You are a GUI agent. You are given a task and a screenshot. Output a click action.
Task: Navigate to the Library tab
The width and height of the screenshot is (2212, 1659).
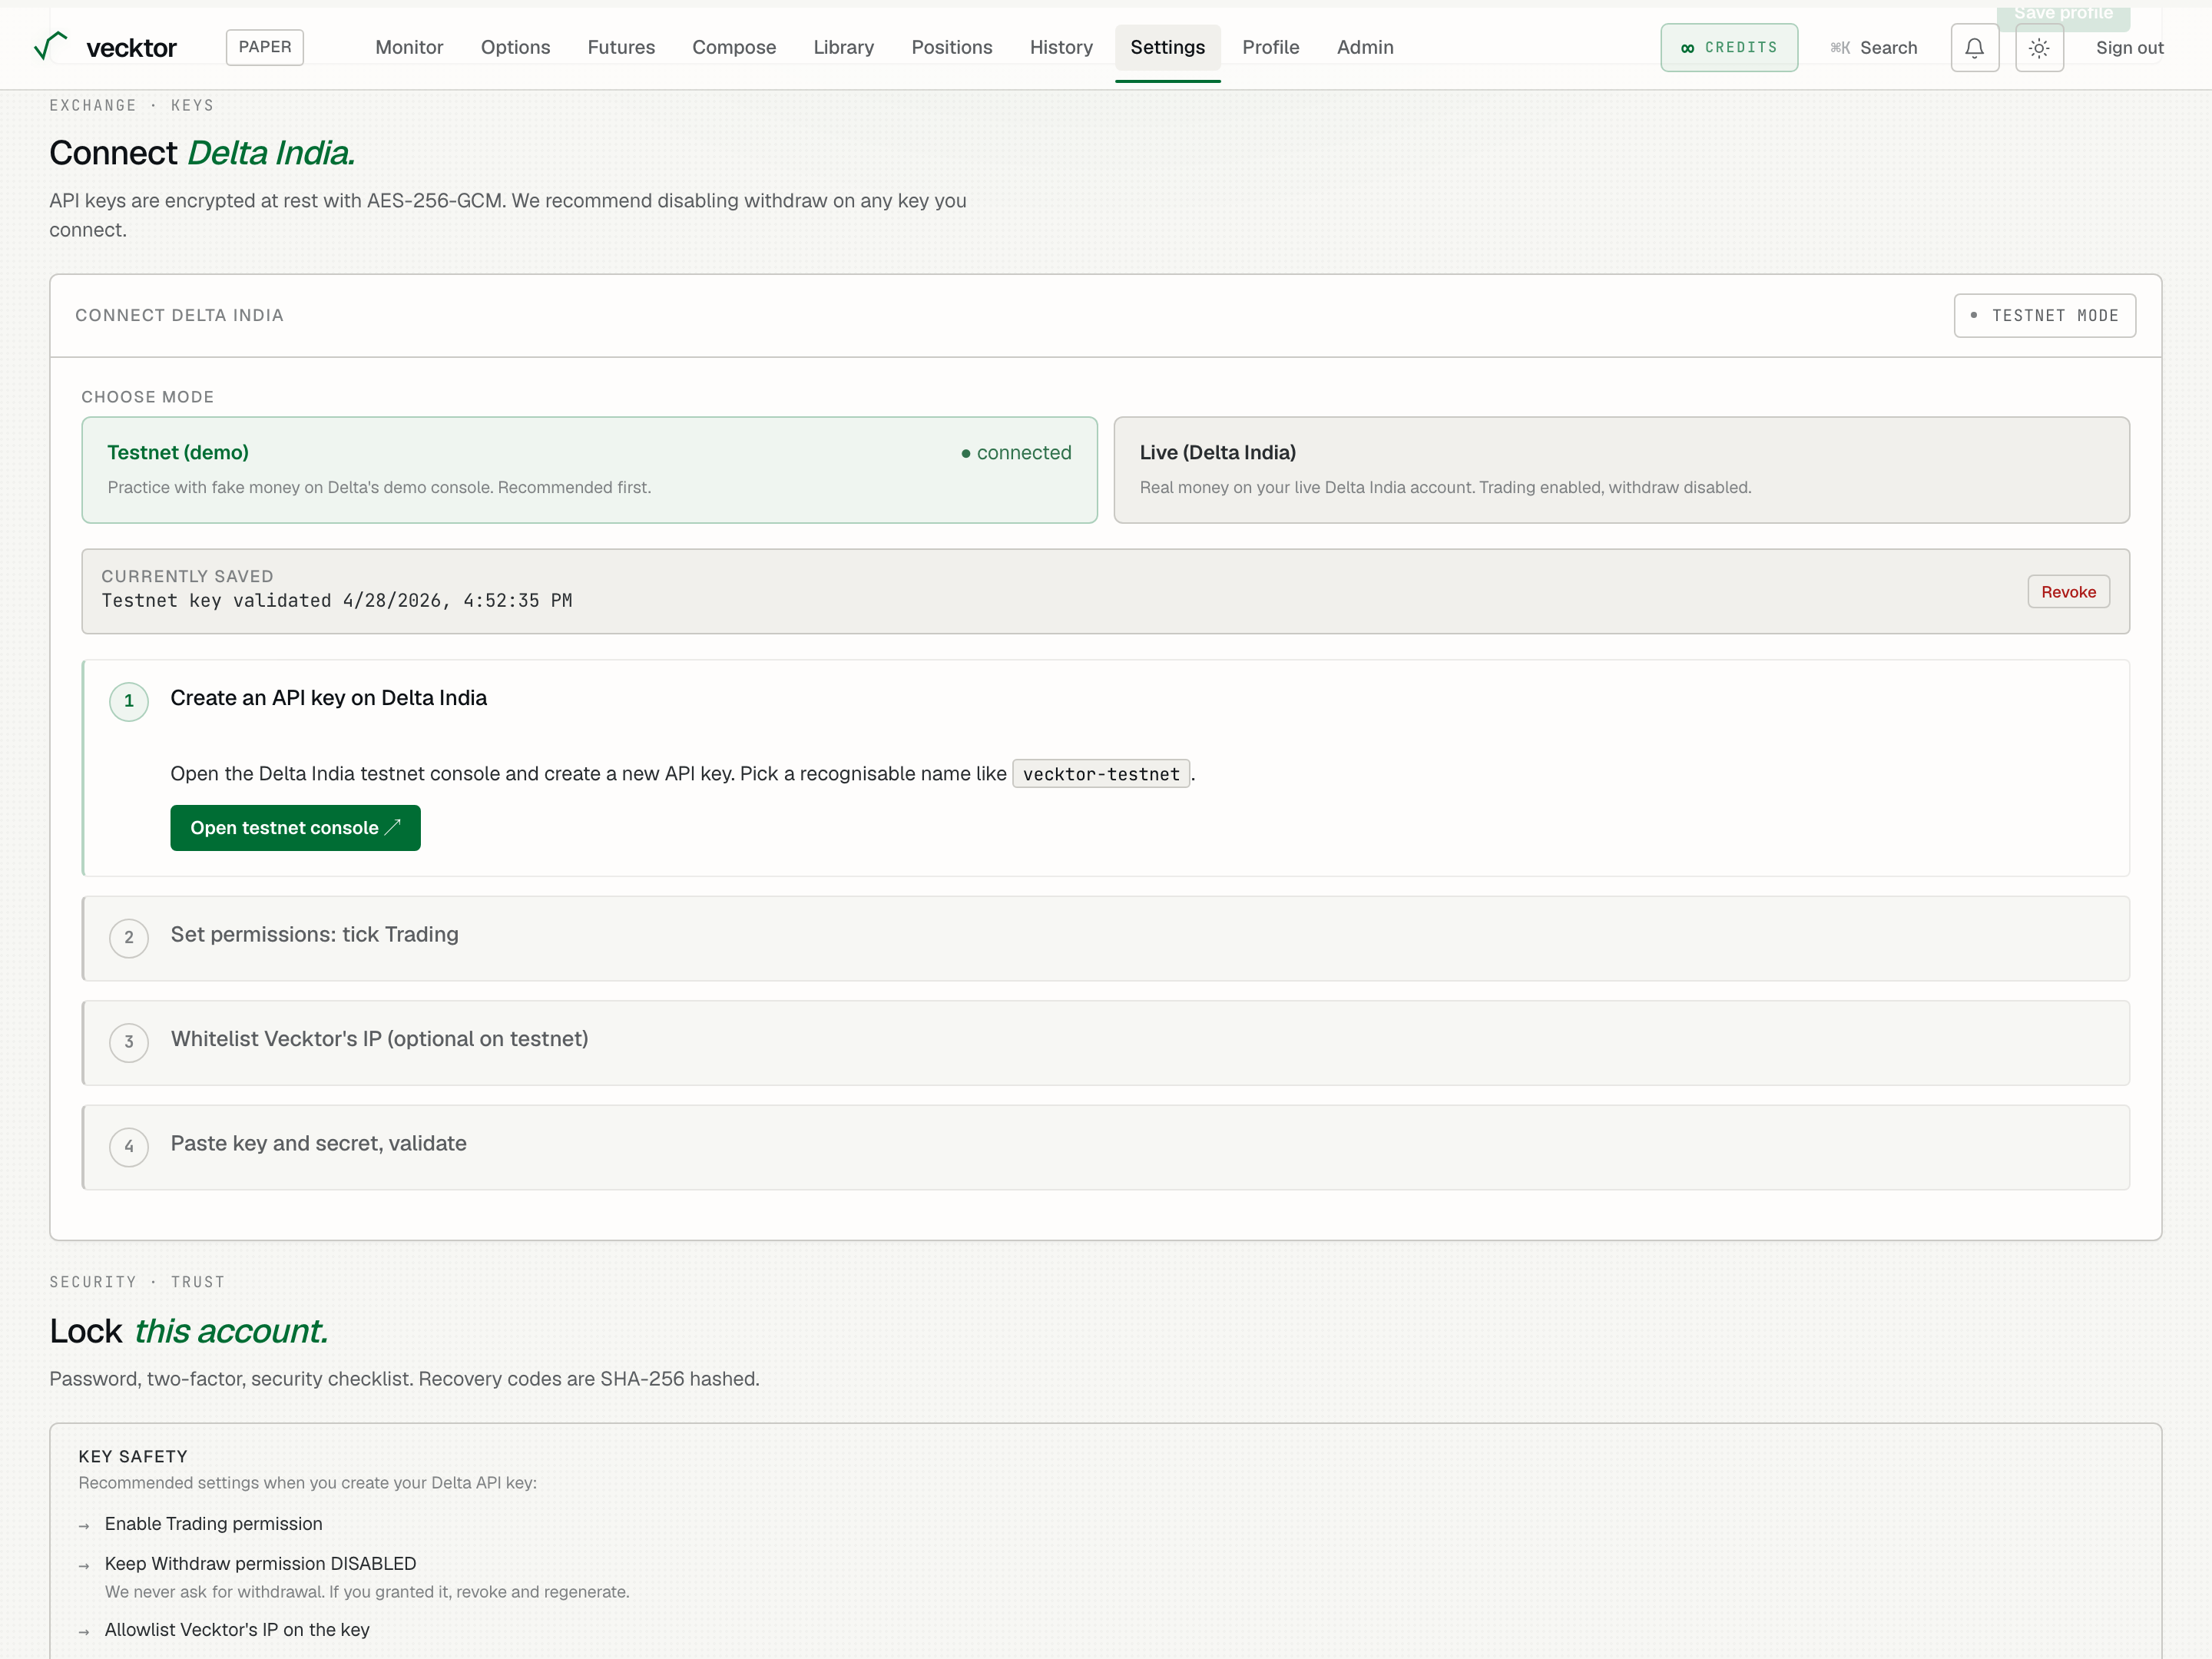[x=843, y=47]
